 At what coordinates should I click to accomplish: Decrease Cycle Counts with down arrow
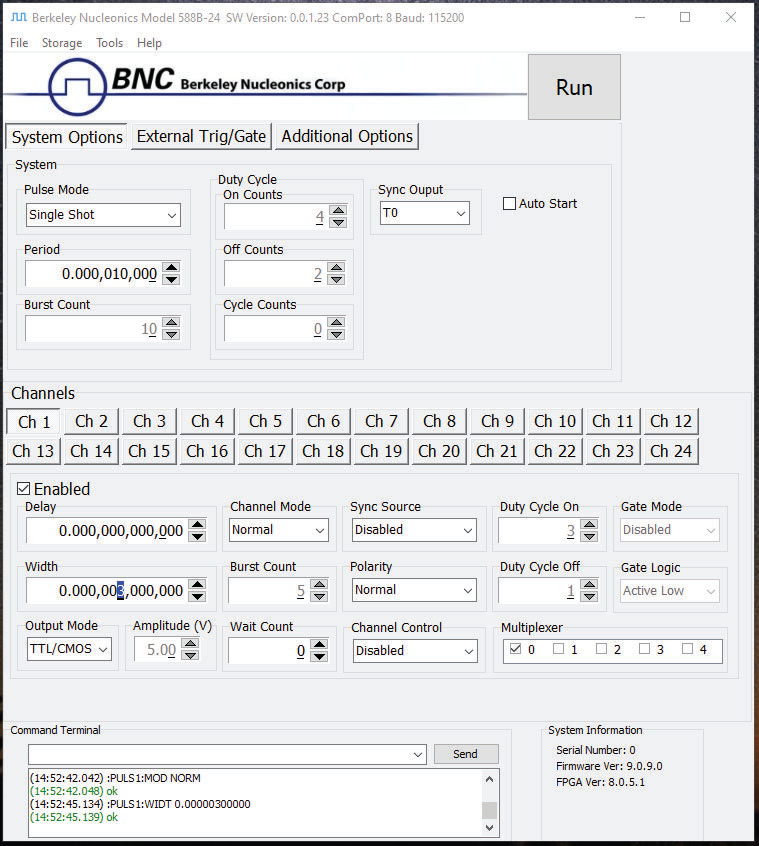coord(337,335)
